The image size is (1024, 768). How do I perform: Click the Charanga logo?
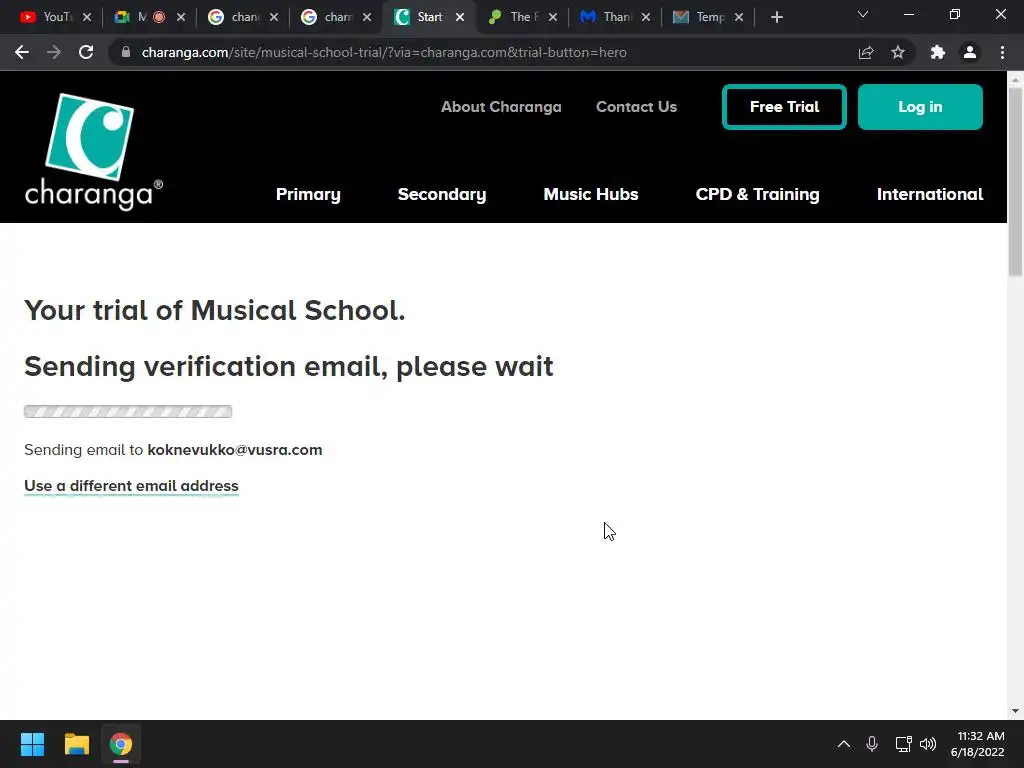coord(93,152)
